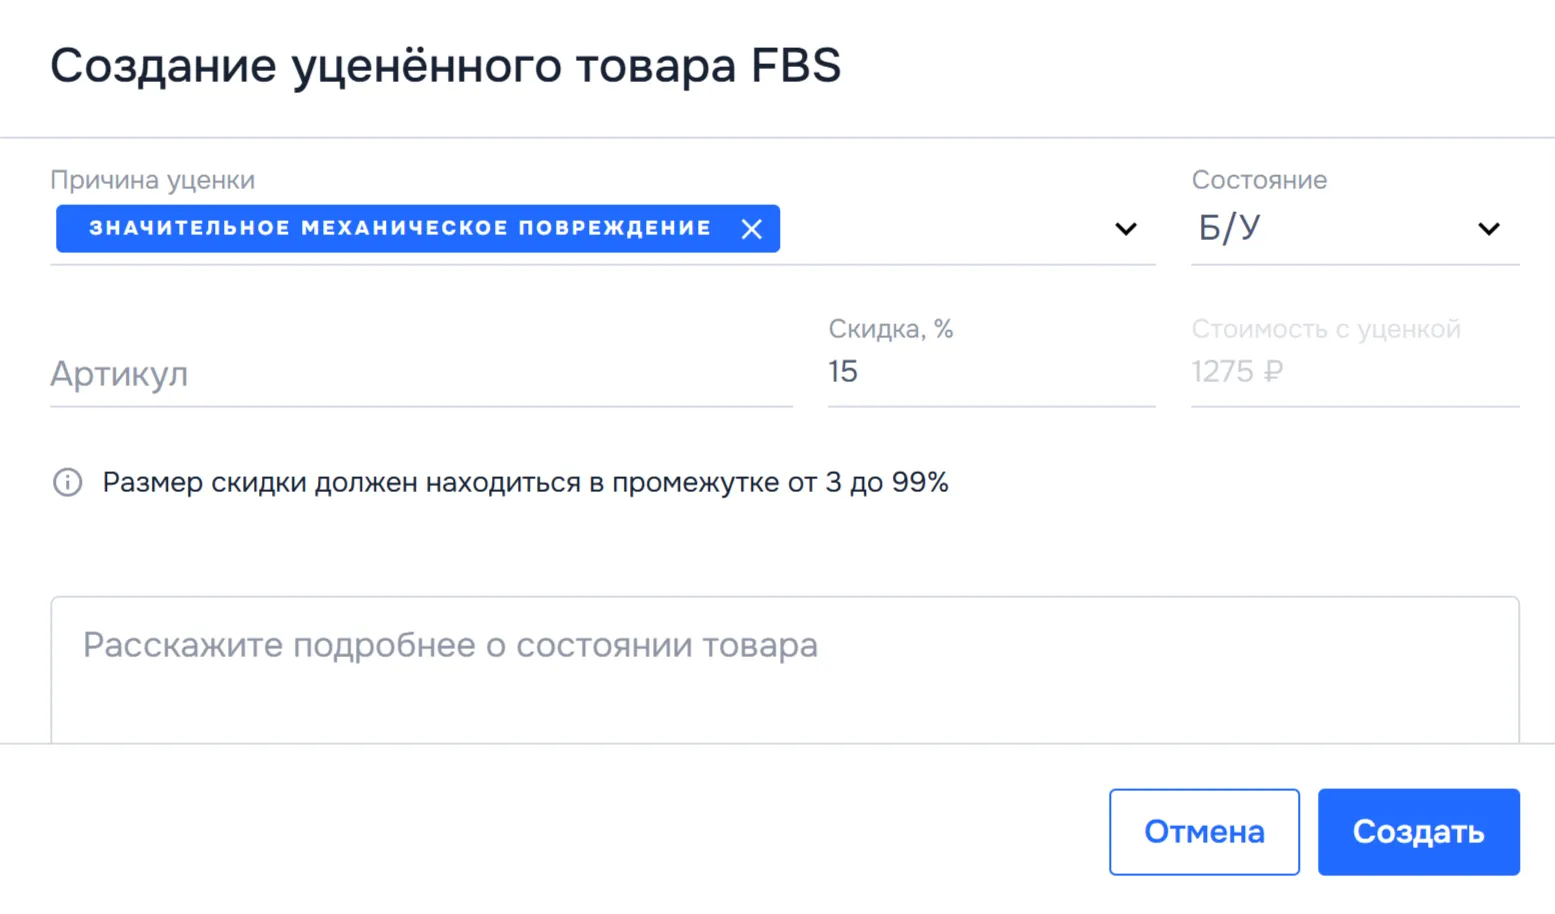Open the Б/У condition selector

[1330, 229]
